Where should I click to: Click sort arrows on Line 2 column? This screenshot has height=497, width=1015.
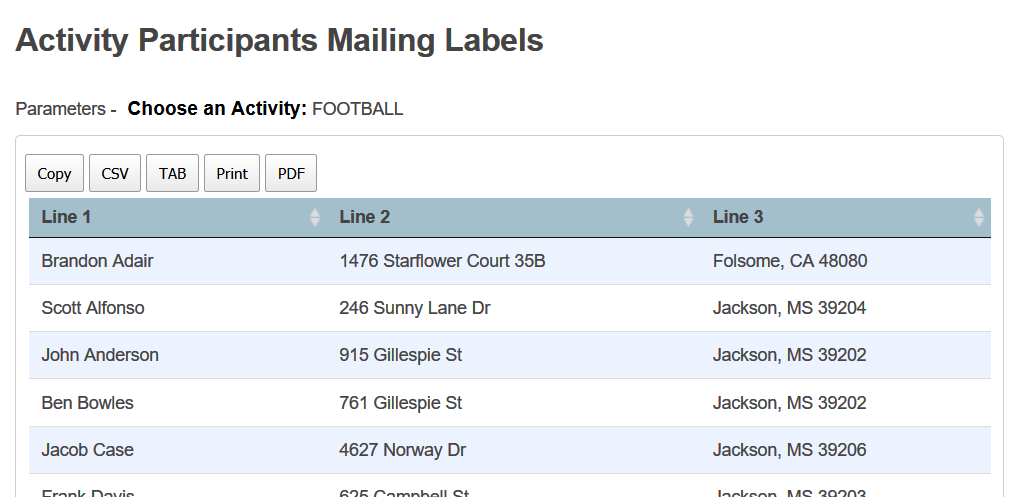(688, 217)
